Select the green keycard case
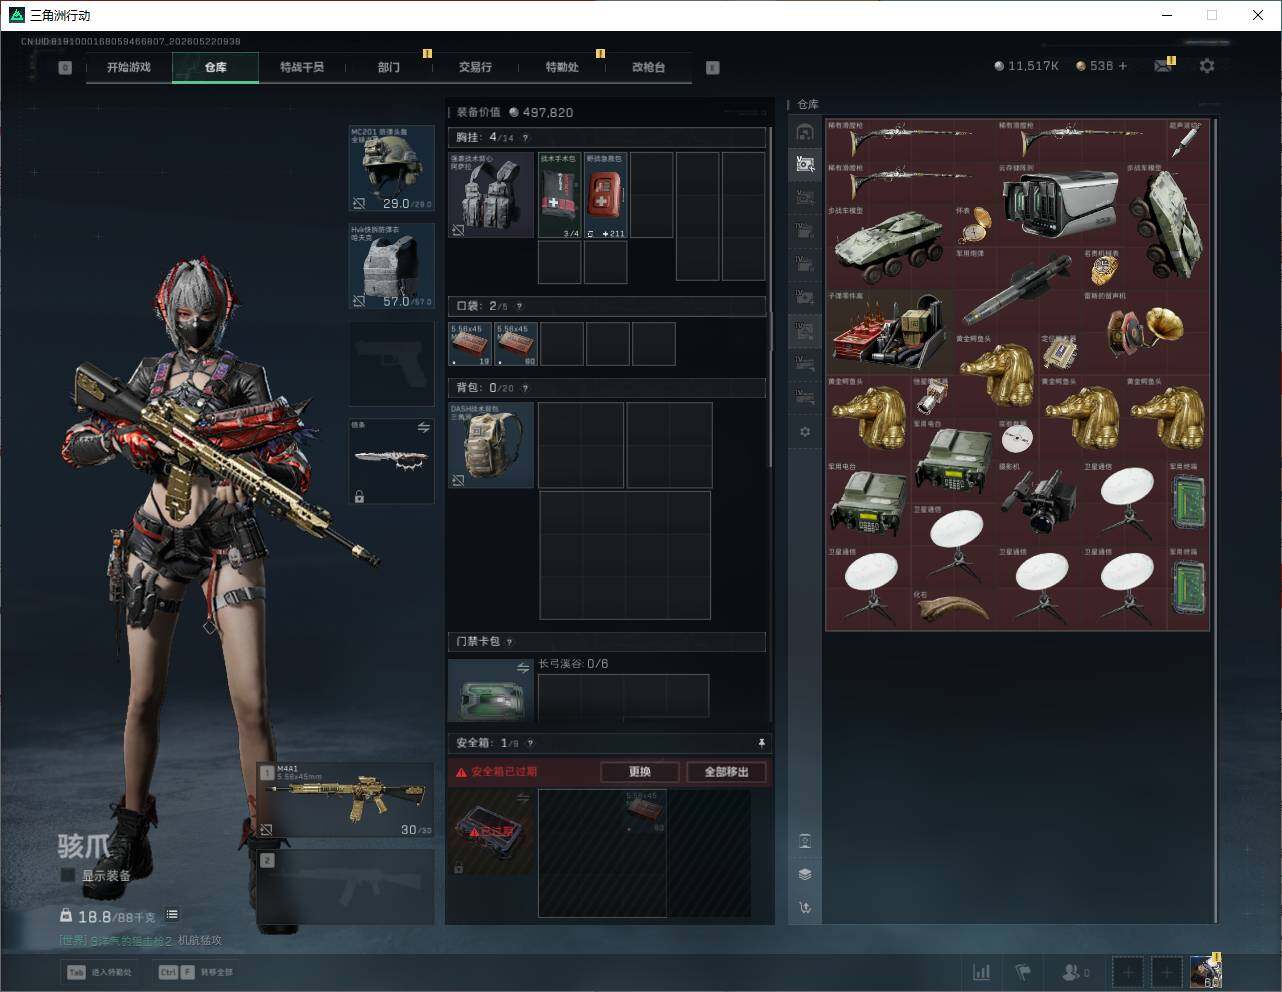This screenshot has height=992, width=1282. [491, 690]
